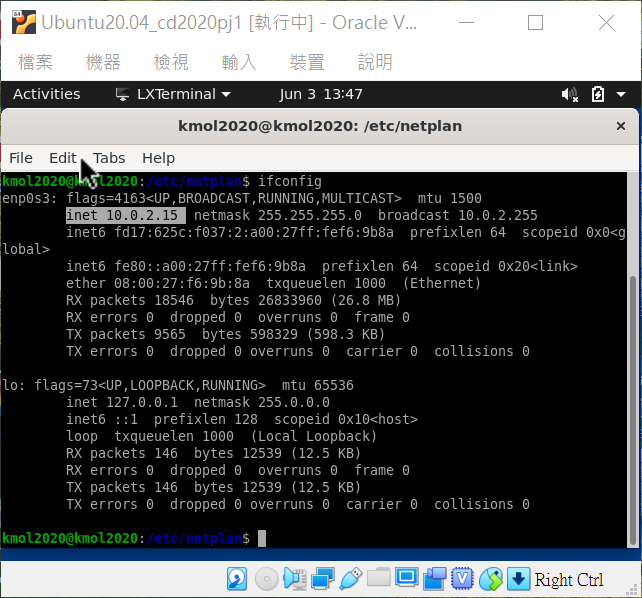Open the VirtualBox 機器 menu
The image size is (642, 598).
[x=103, y=62]
